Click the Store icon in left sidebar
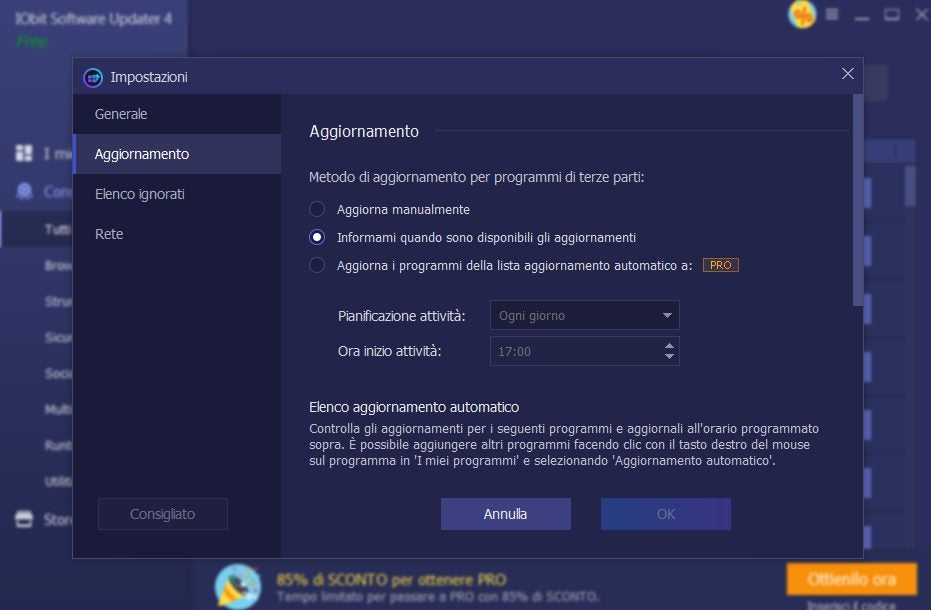 pyautogui.click(x=24, y=519)
